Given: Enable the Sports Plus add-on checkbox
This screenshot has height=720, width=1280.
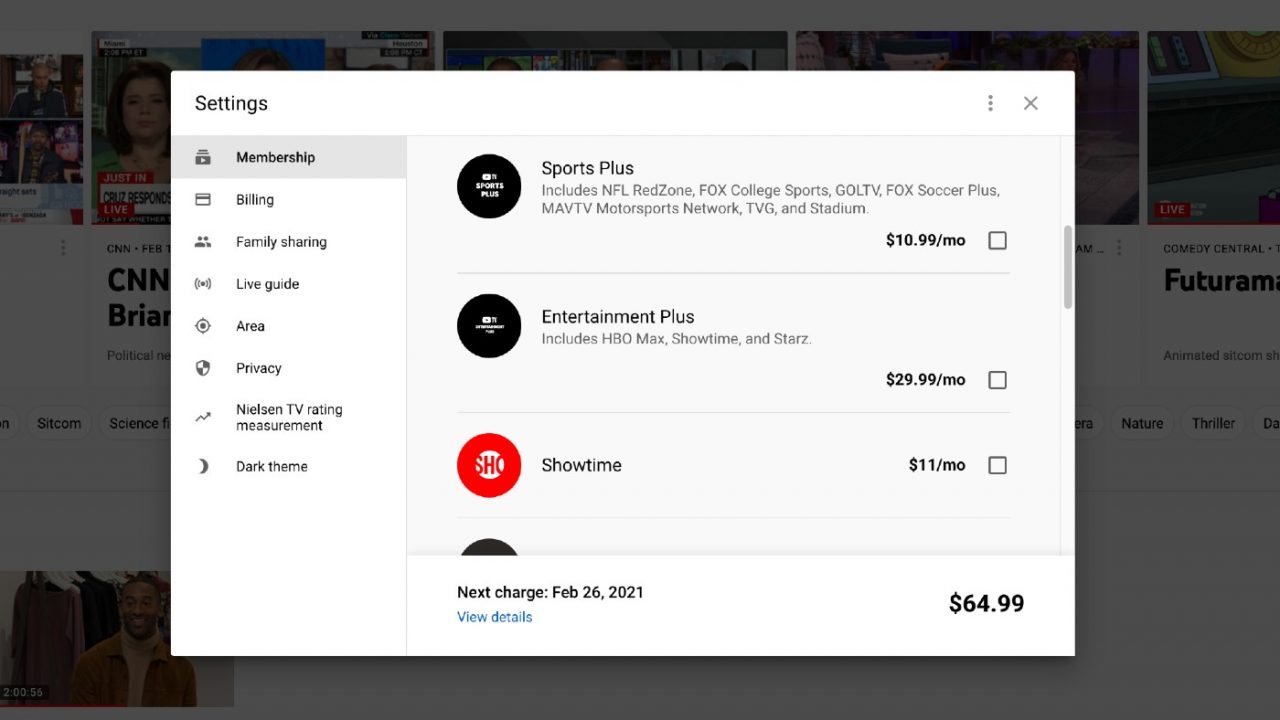Looking at the screenshot, I should coord(997,240).
